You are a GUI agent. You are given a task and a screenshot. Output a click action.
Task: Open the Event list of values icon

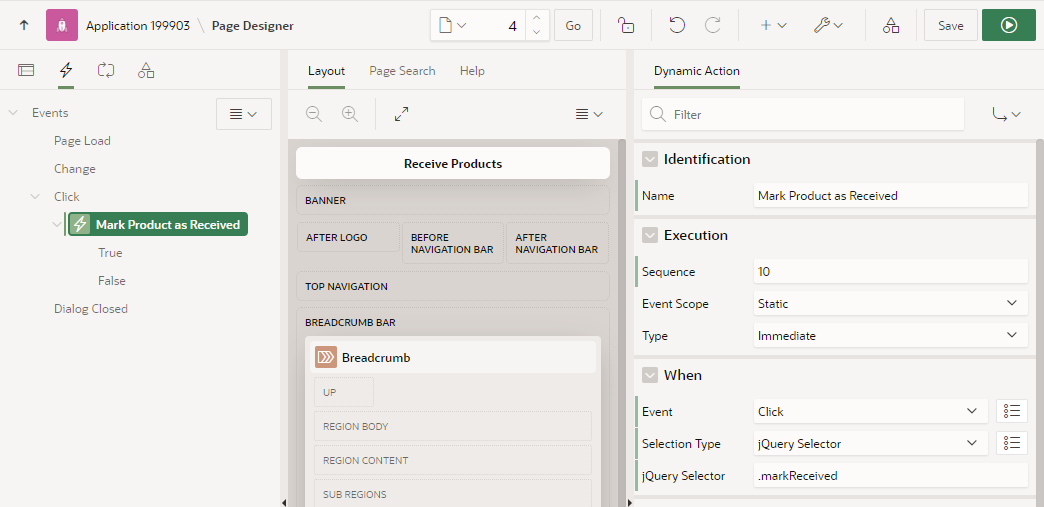click(1011, 412)
